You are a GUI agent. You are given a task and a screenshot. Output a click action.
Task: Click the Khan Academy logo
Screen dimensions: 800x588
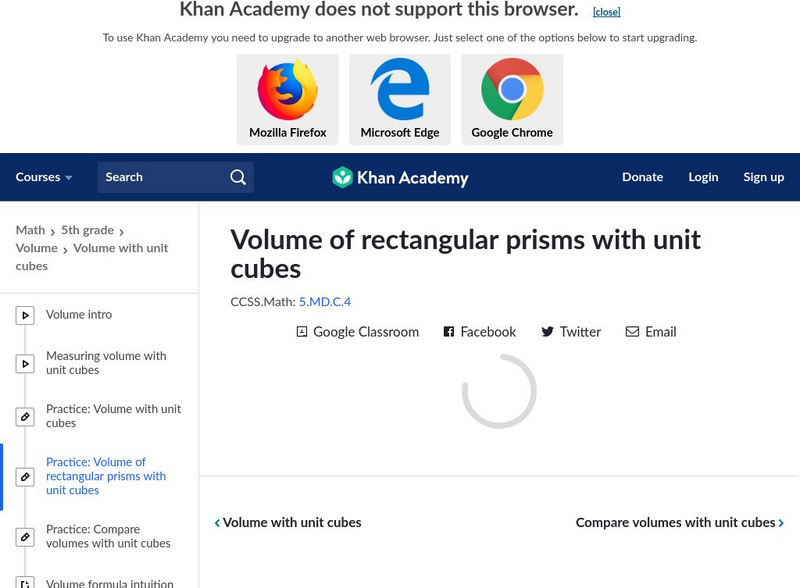(x=400, y=178)
